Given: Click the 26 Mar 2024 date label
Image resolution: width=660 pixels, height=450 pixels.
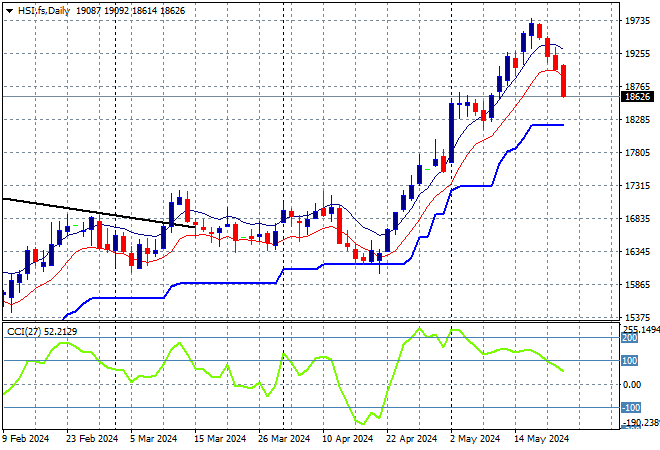Looking at the screenshot, I should tap(284, 439).
